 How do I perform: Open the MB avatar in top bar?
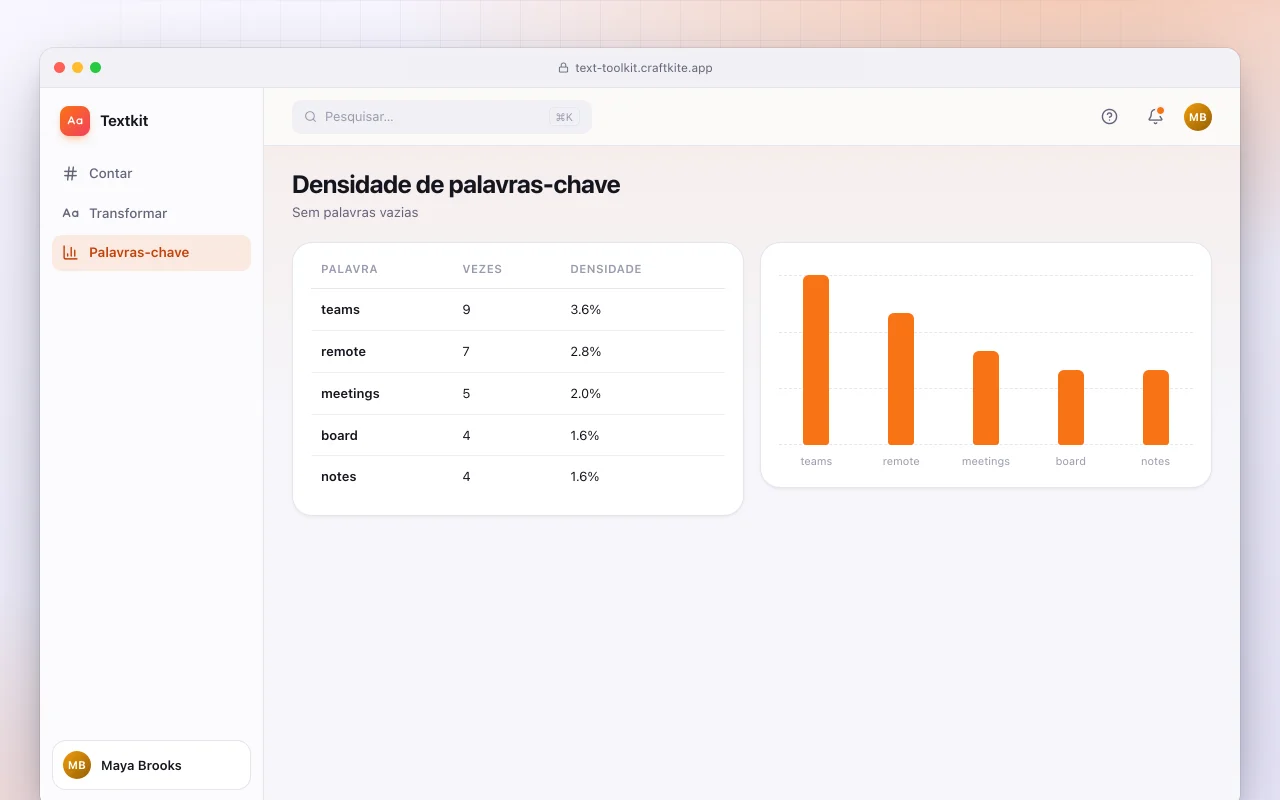click(1198, 117)
